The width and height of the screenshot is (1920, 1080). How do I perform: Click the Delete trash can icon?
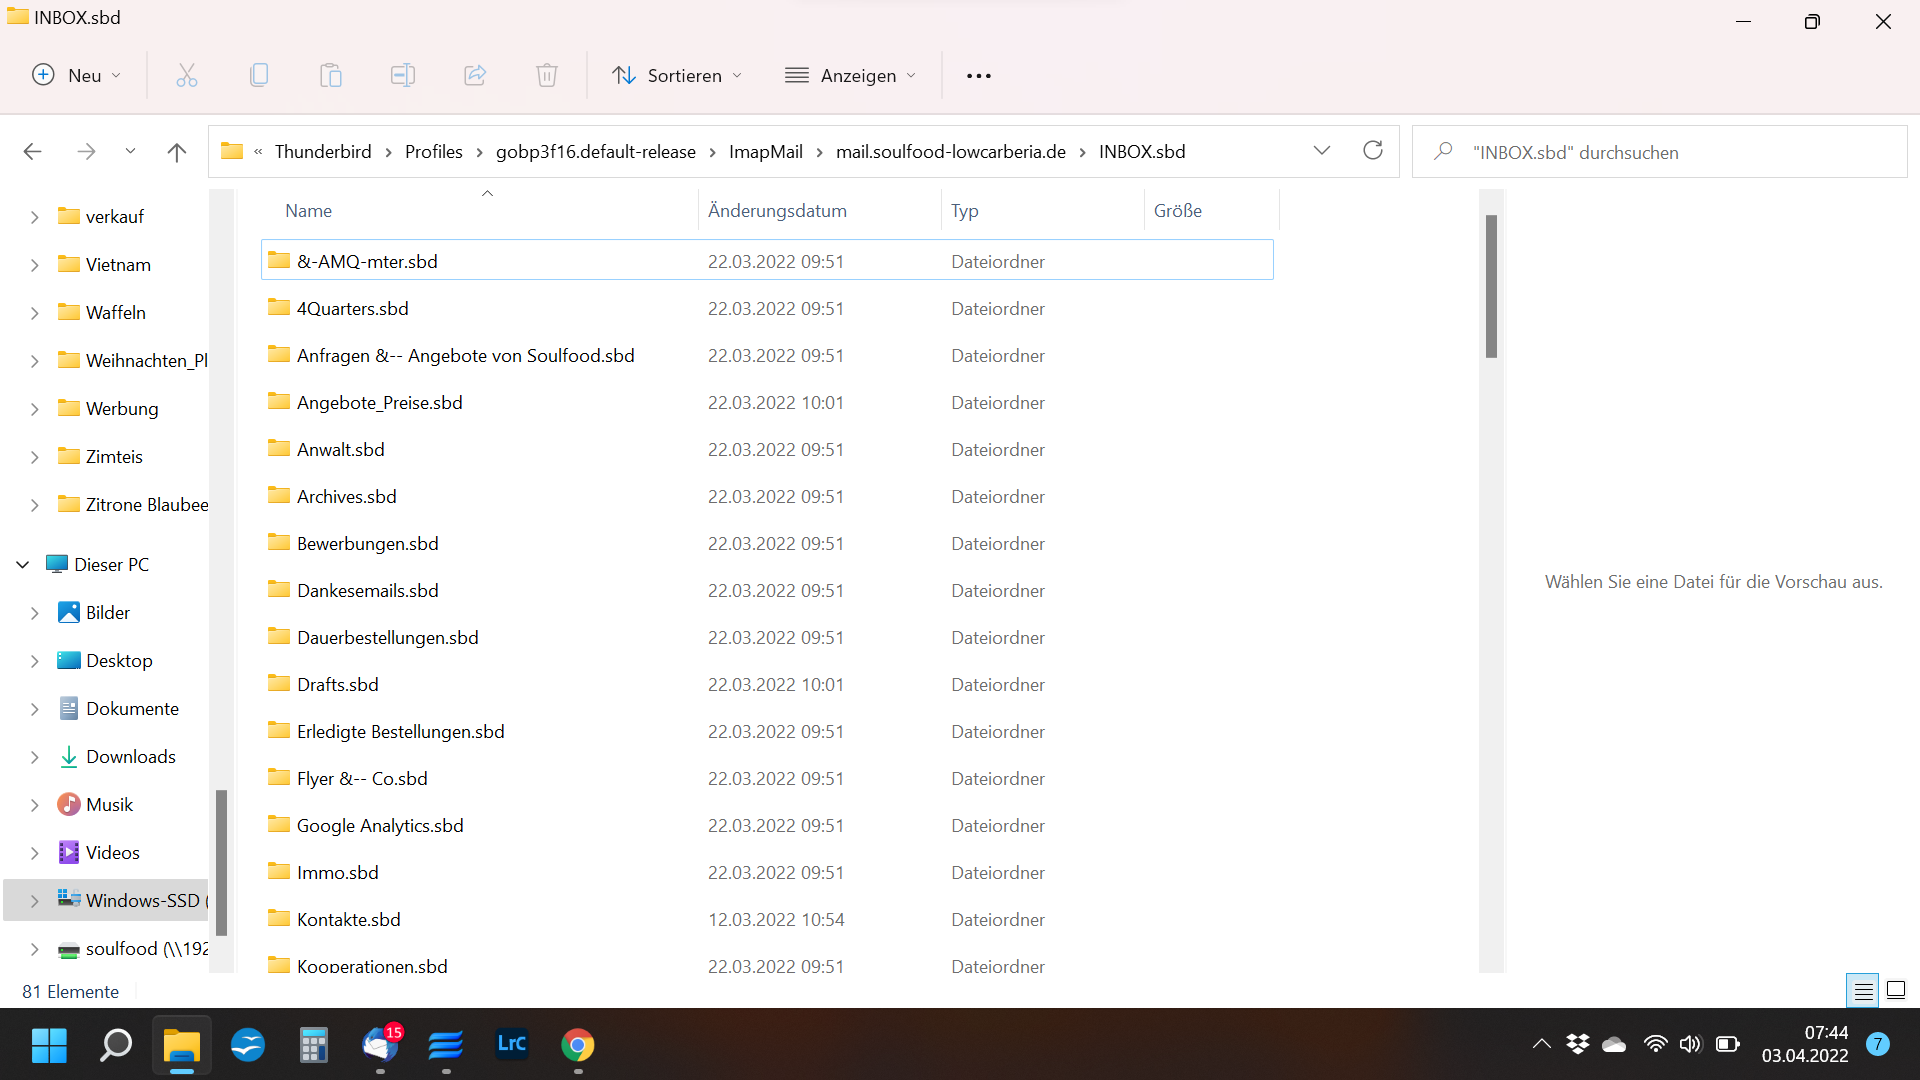[547, 75]
